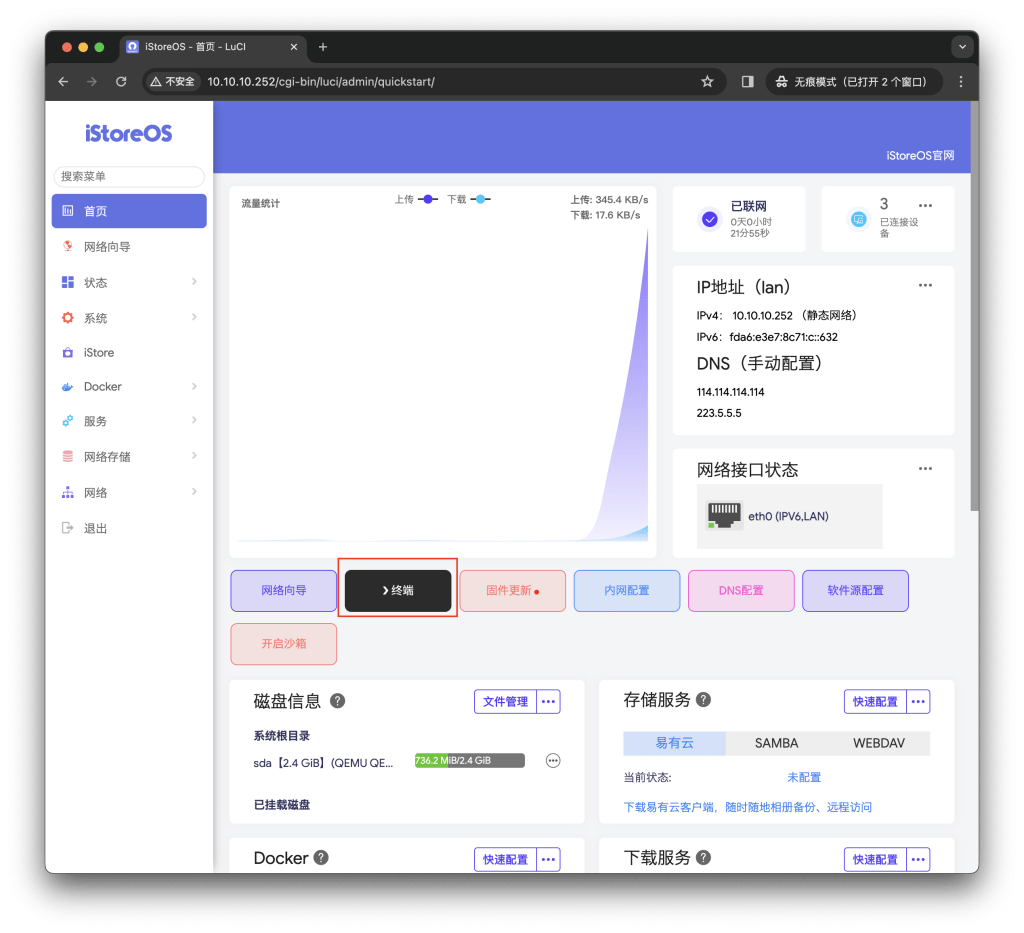Click the 下载易有云客户端 link
1024x933 pixels.
pyautogui.click(x=748, y=808)
